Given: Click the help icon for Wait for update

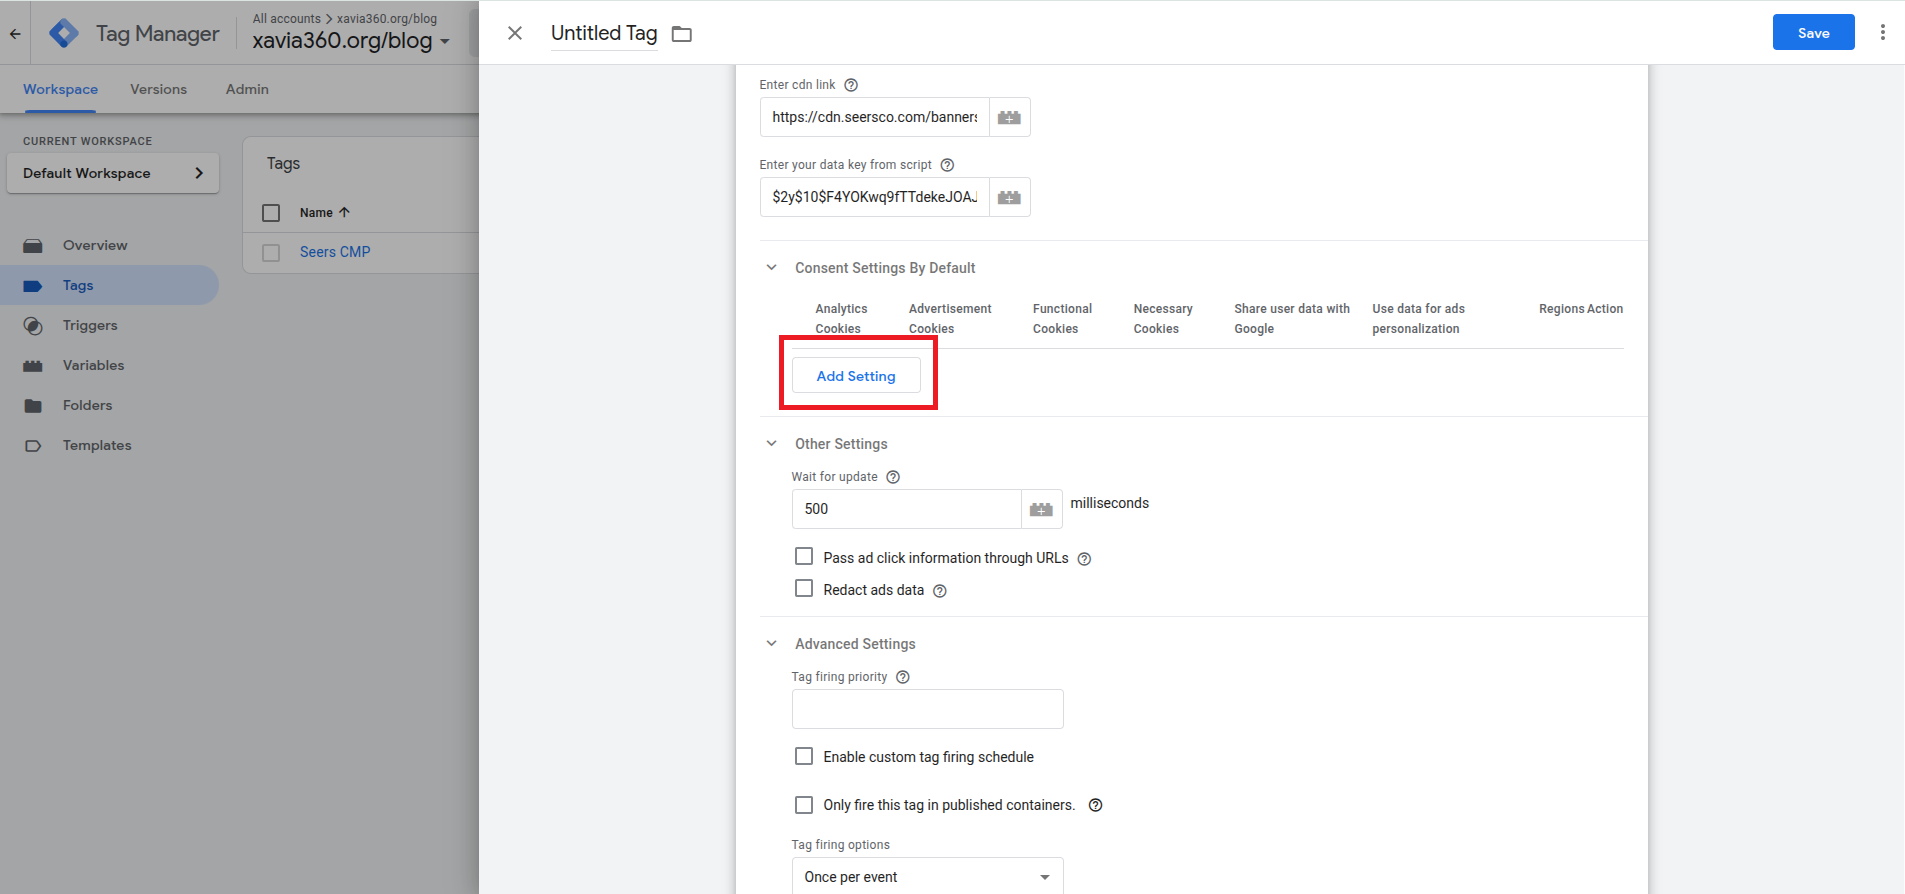Looking at the screenshot, I should tap(893, 477).
